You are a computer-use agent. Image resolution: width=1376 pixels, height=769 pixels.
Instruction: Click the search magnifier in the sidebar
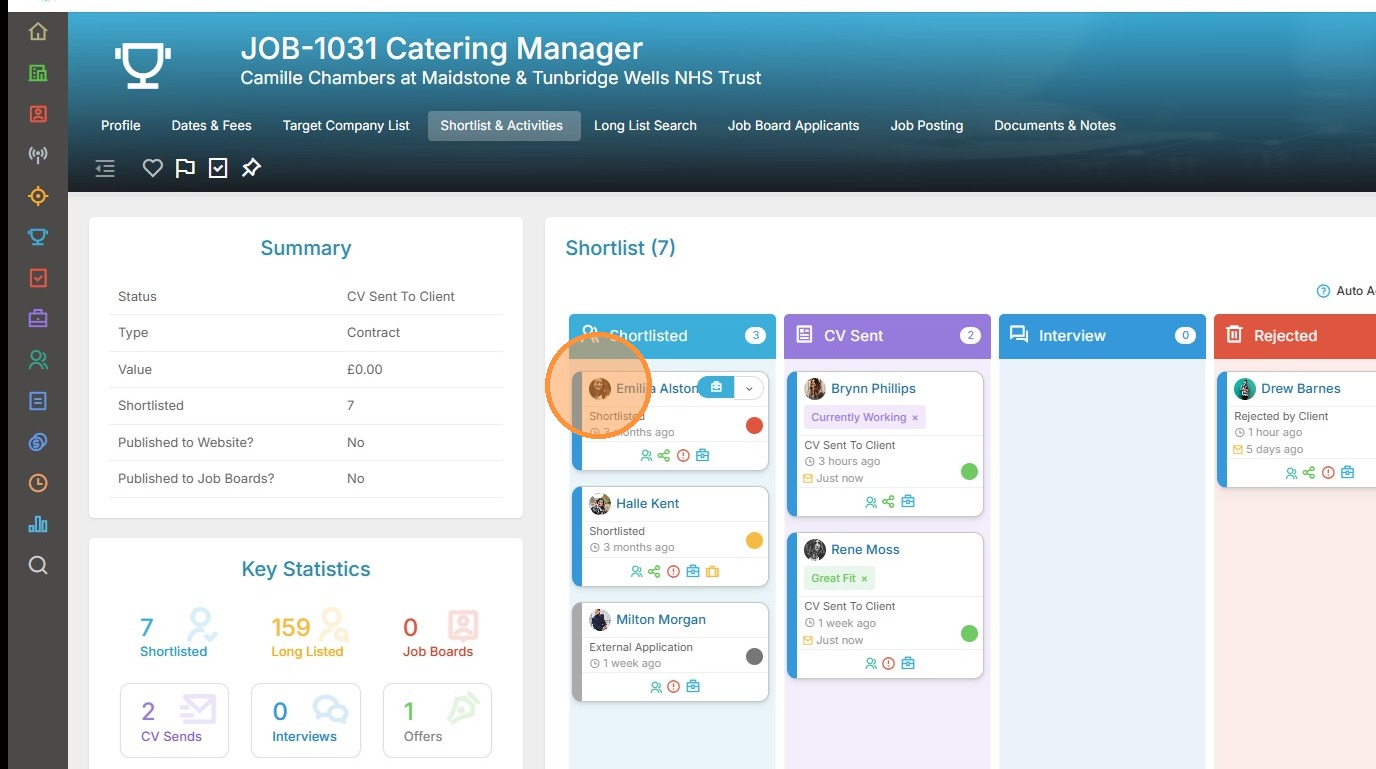point(38,565)
